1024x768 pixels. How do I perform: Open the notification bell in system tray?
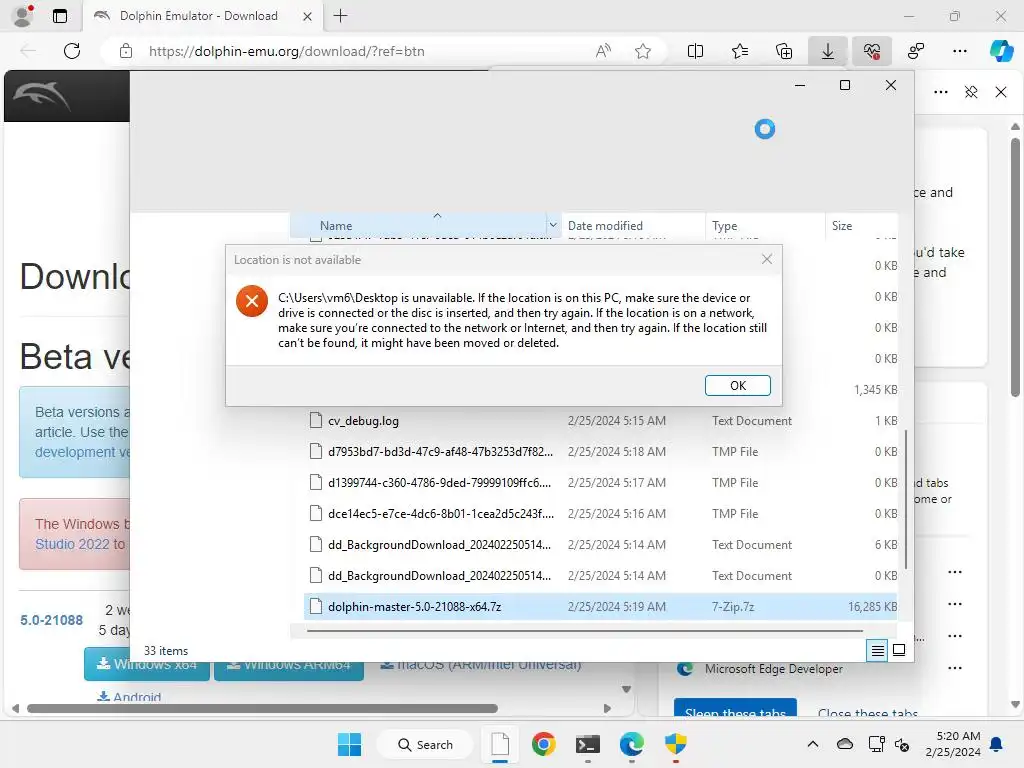(x=997, y=744)
